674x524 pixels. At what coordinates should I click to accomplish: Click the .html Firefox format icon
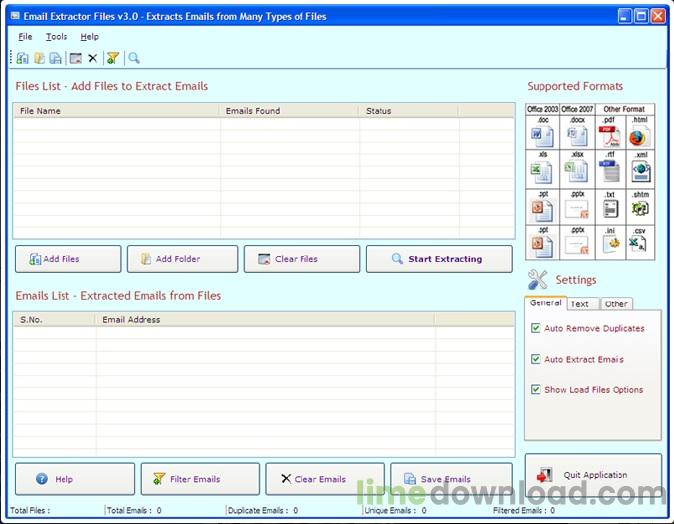tap(639, 136)
